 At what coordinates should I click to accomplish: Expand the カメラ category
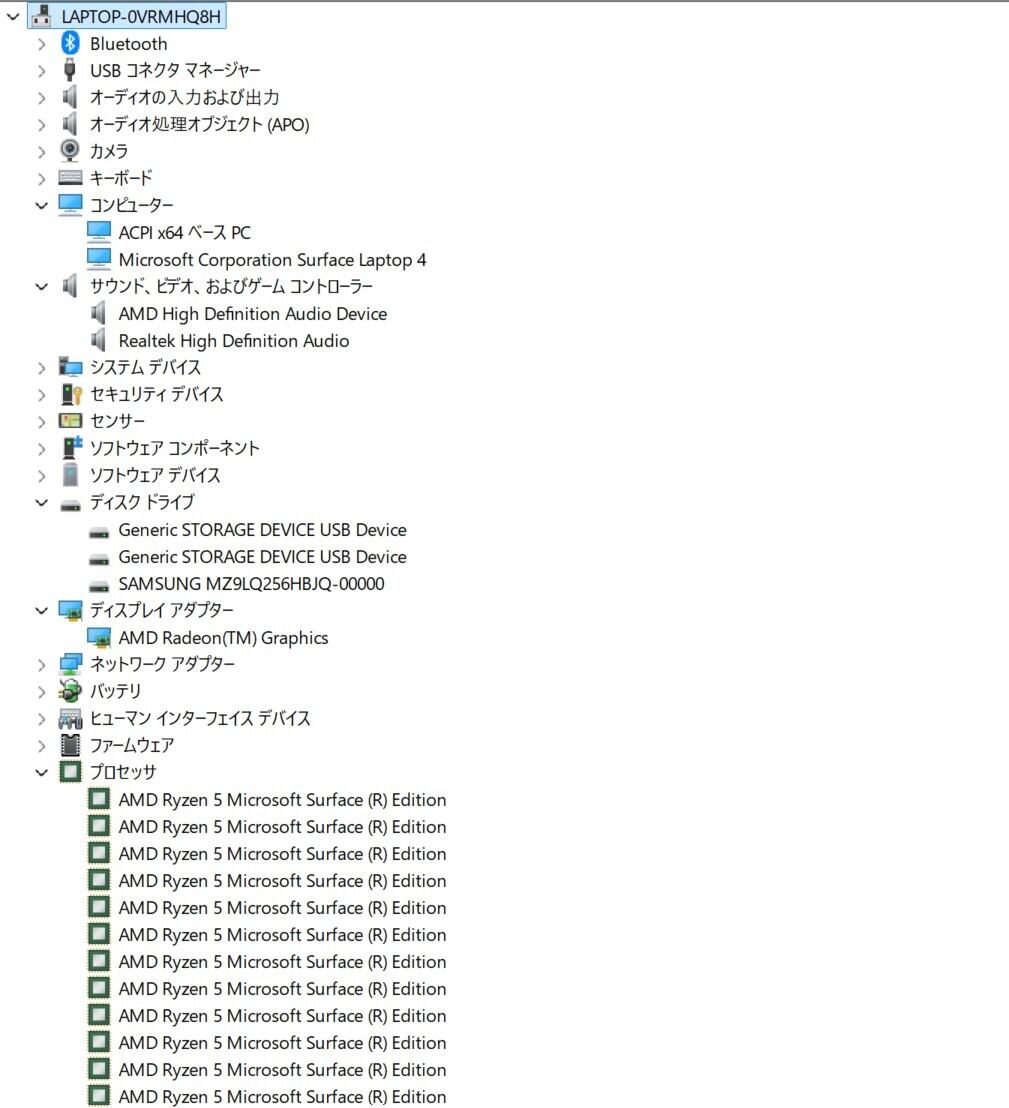[41, 152]
